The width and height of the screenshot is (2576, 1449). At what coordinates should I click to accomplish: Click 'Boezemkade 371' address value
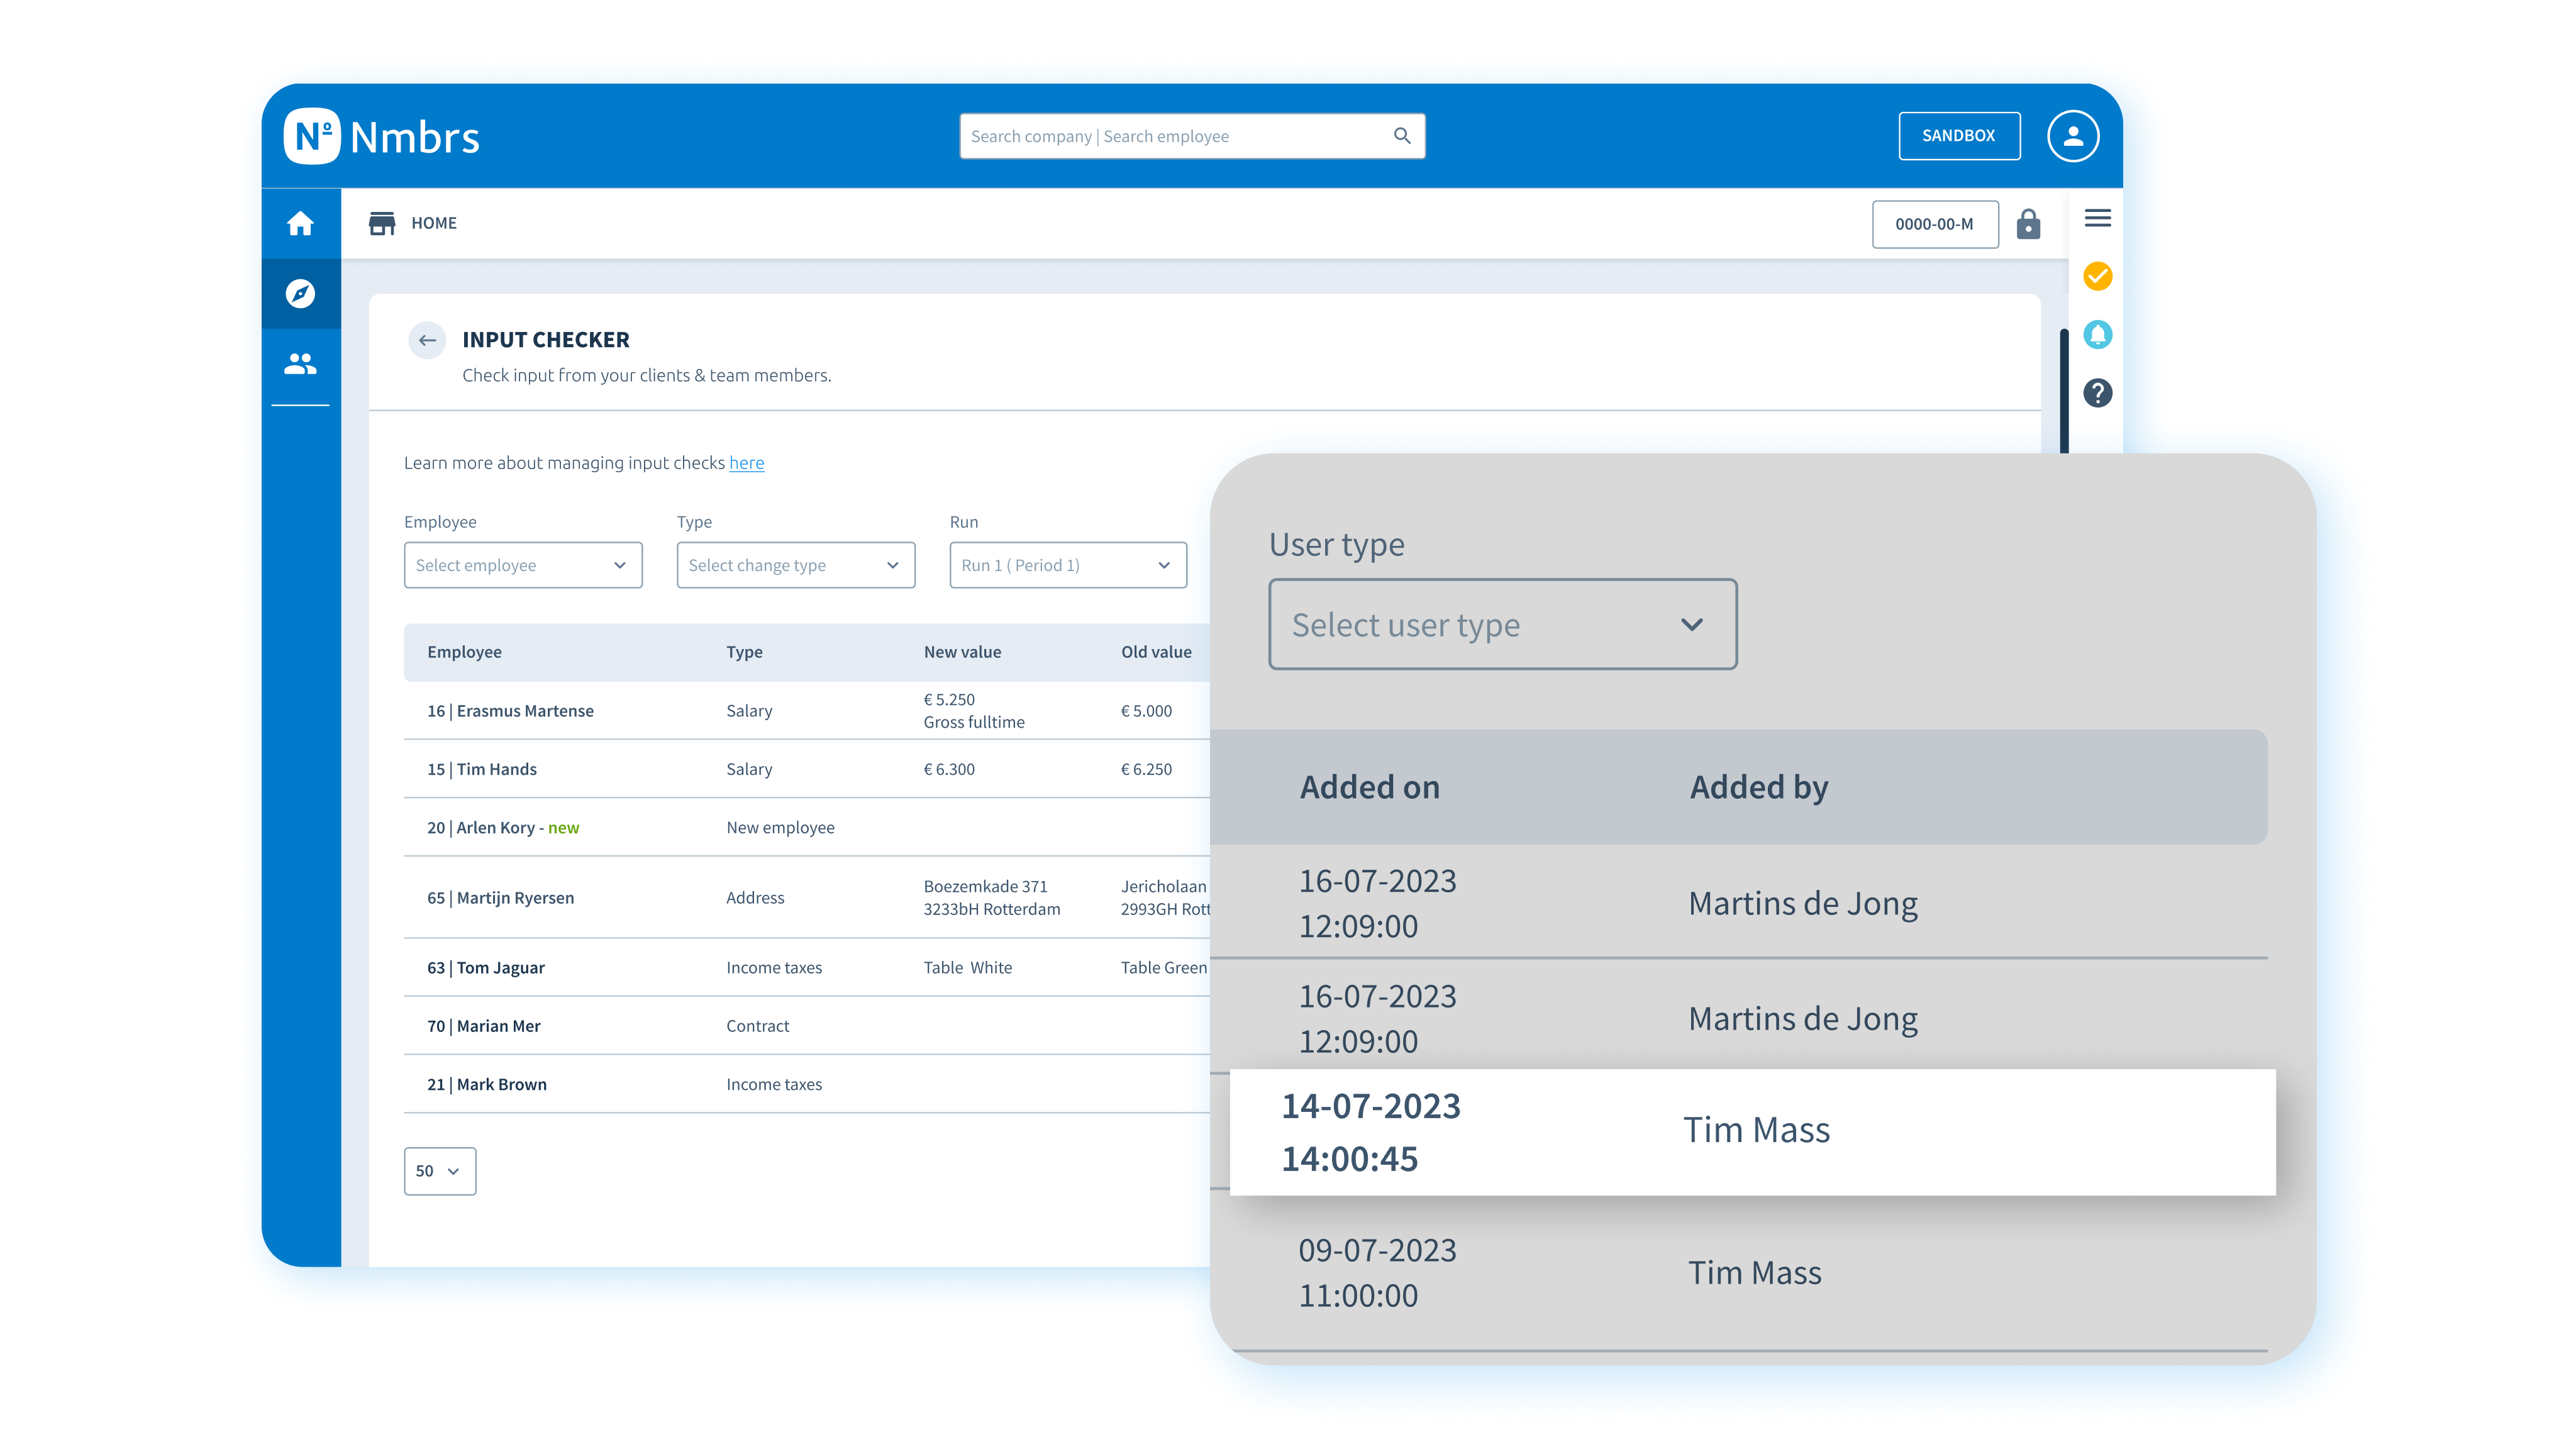[x=985, y=886]
